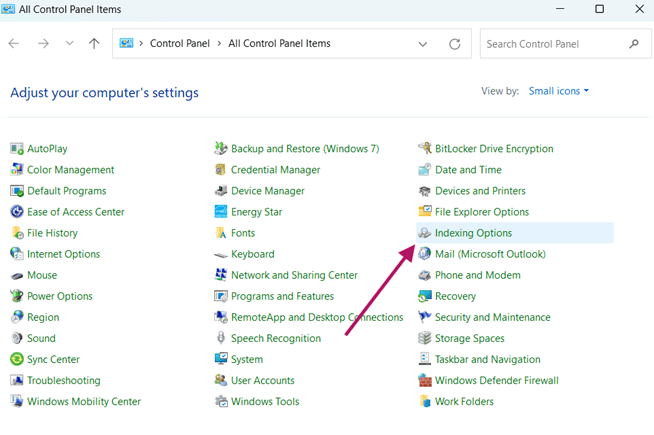Click the Storage Spaces icon
Image resolution: width=654 pixels, height=435 pixels.
425,338
